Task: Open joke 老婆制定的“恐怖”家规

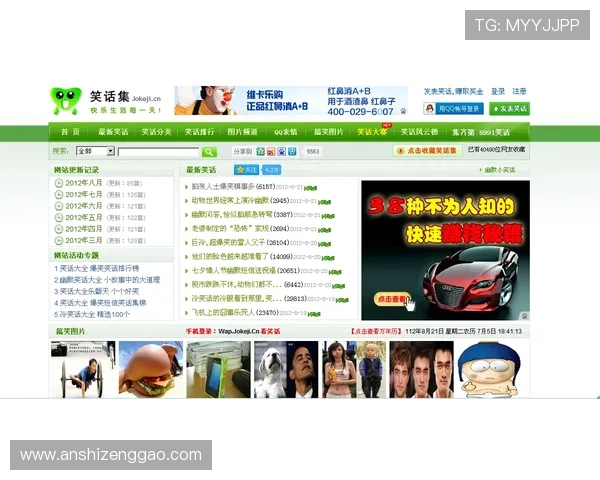Action: coord(230,229)
